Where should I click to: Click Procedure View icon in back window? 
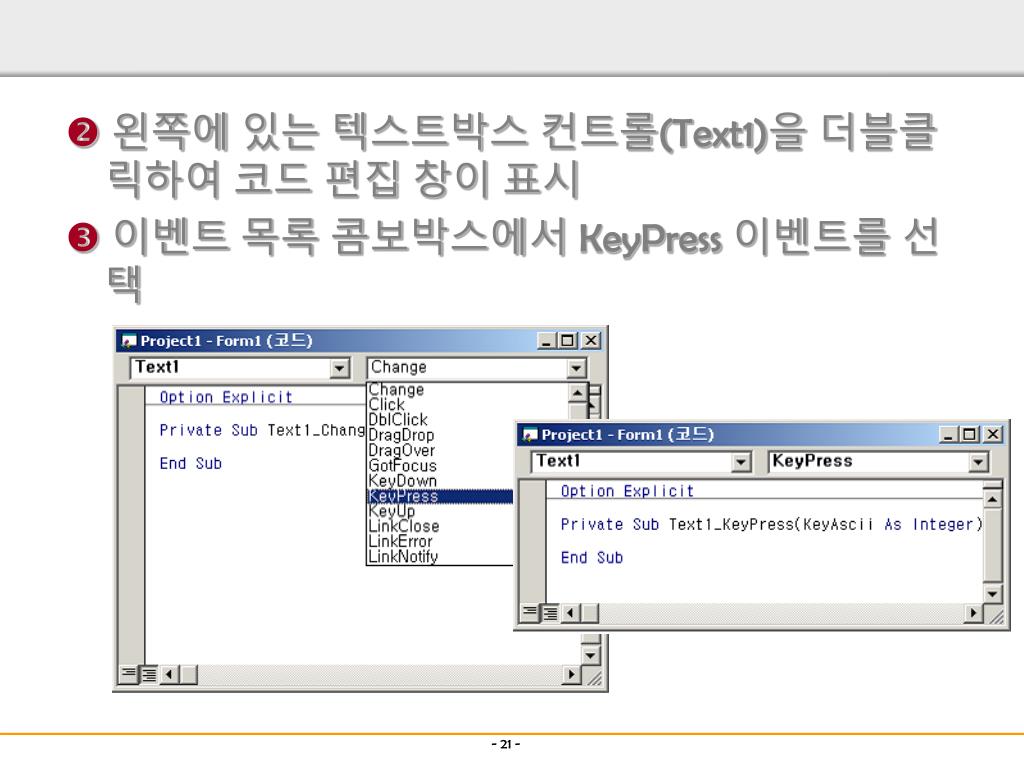[129, 673]
